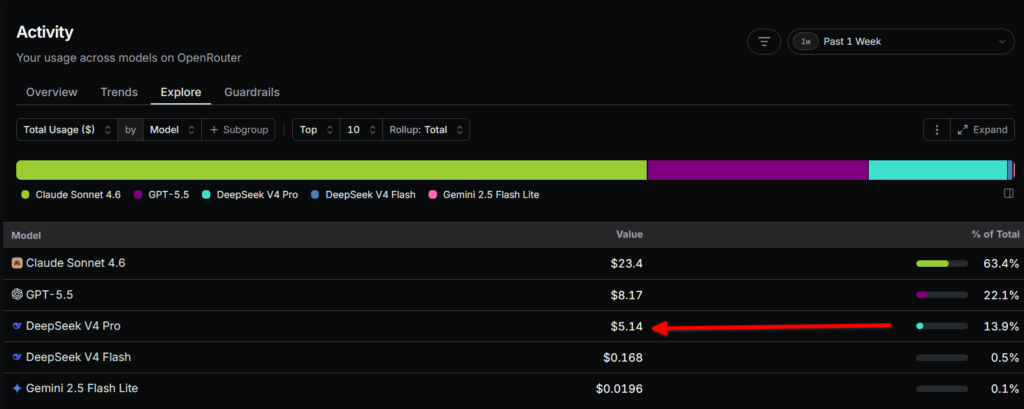This screenshot has height=409, width=1024.
Task: Sort by the Value column header
Action: coord(629,234)
